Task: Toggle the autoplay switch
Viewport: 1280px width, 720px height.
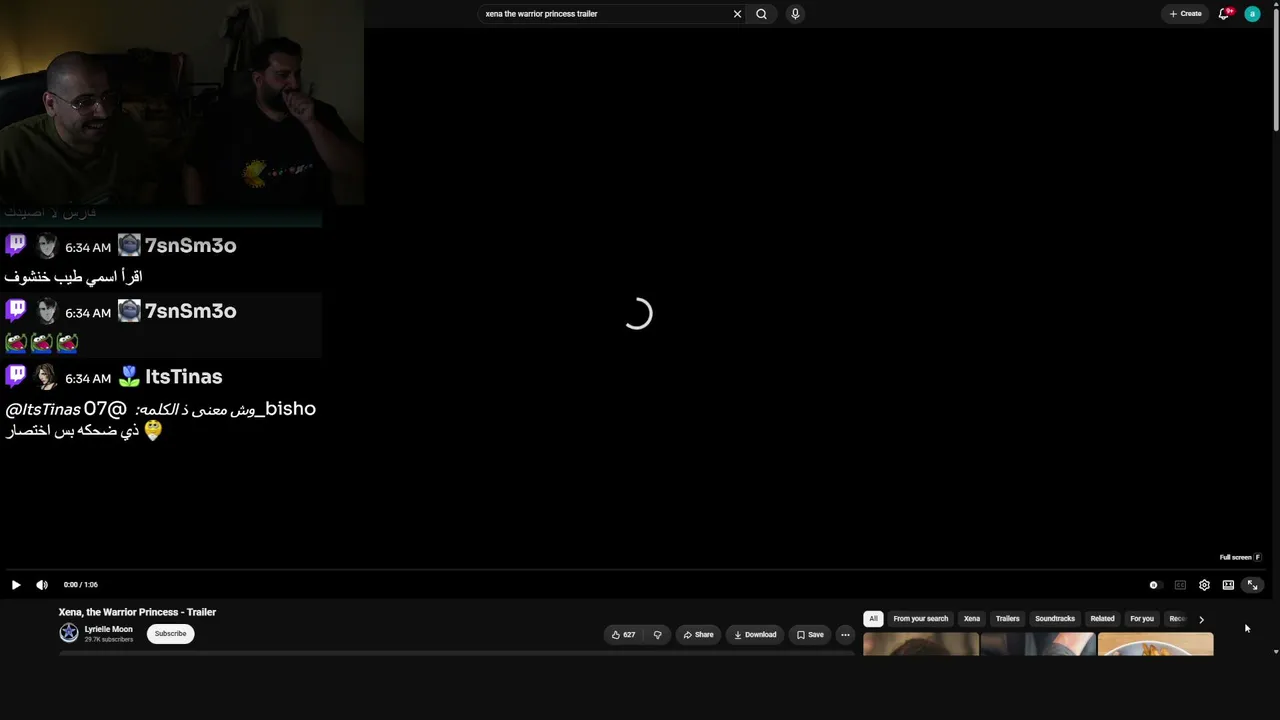Action: 1154,585
